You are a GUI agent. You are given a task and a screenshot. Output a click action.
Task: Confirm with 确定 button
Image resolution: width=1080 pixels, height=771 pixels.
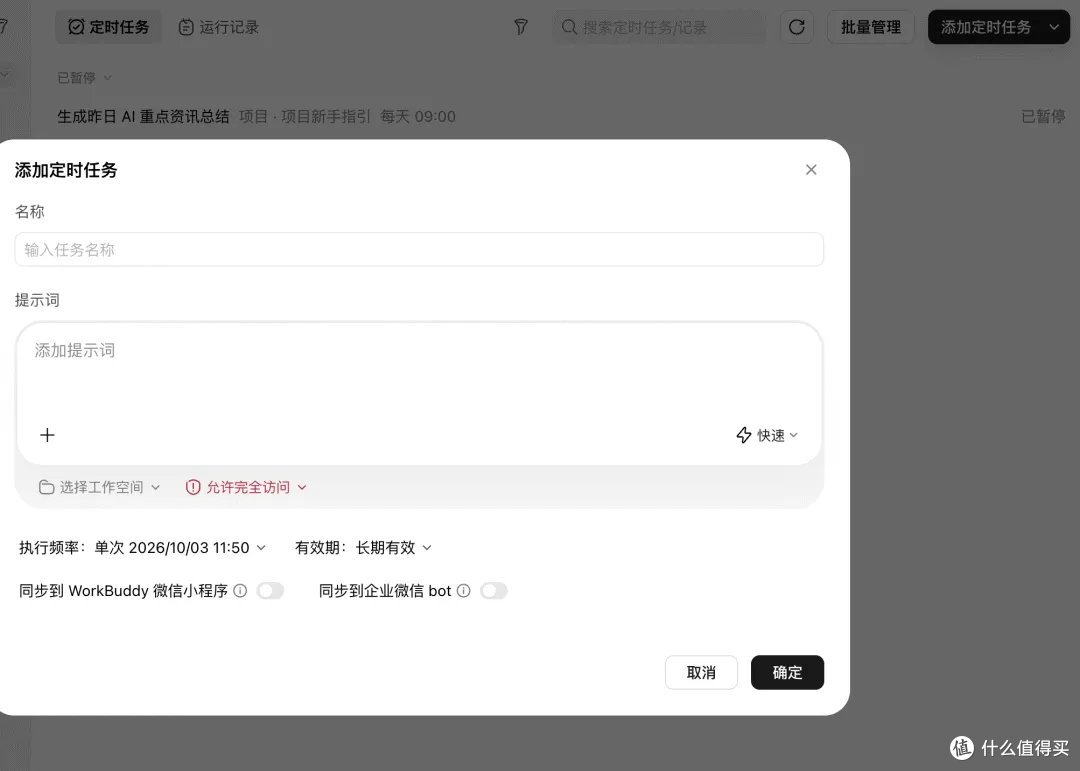[x=787, y=672]
